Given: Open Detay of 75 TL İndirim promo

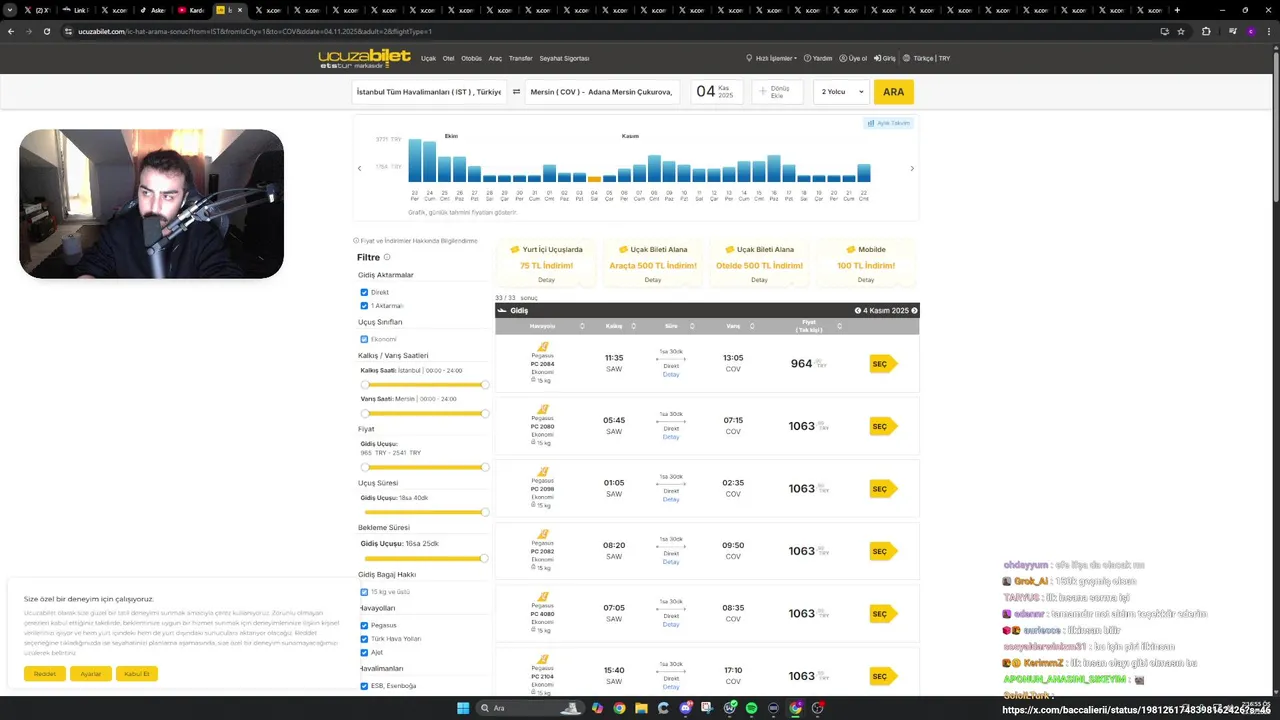Looking at the screenshot, I should [546, 280].
